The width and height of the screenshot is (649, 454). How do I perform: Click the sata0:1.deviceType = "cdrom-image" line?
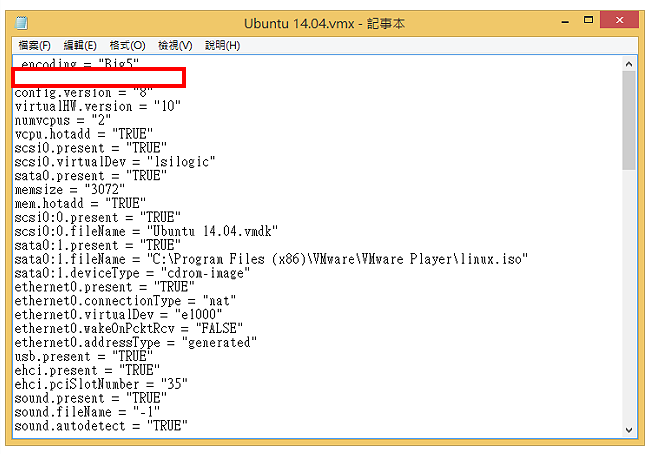(132, 273)
